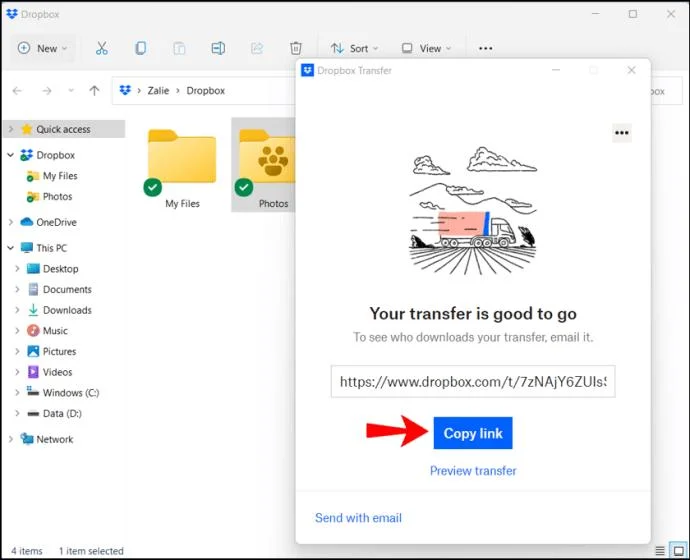690x560 pixels.
Task: Expand the Quick access chevron
Action: 11,129
